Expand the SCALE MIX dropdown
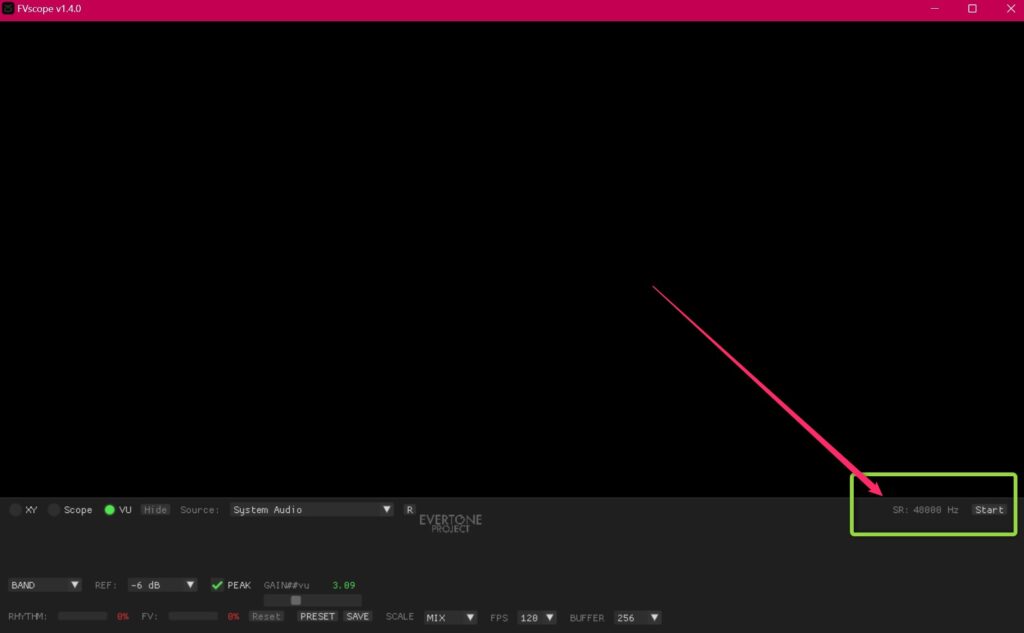The width and height of the screenshot is (1024, 633). pyautogui.click(x=450, y=618)
